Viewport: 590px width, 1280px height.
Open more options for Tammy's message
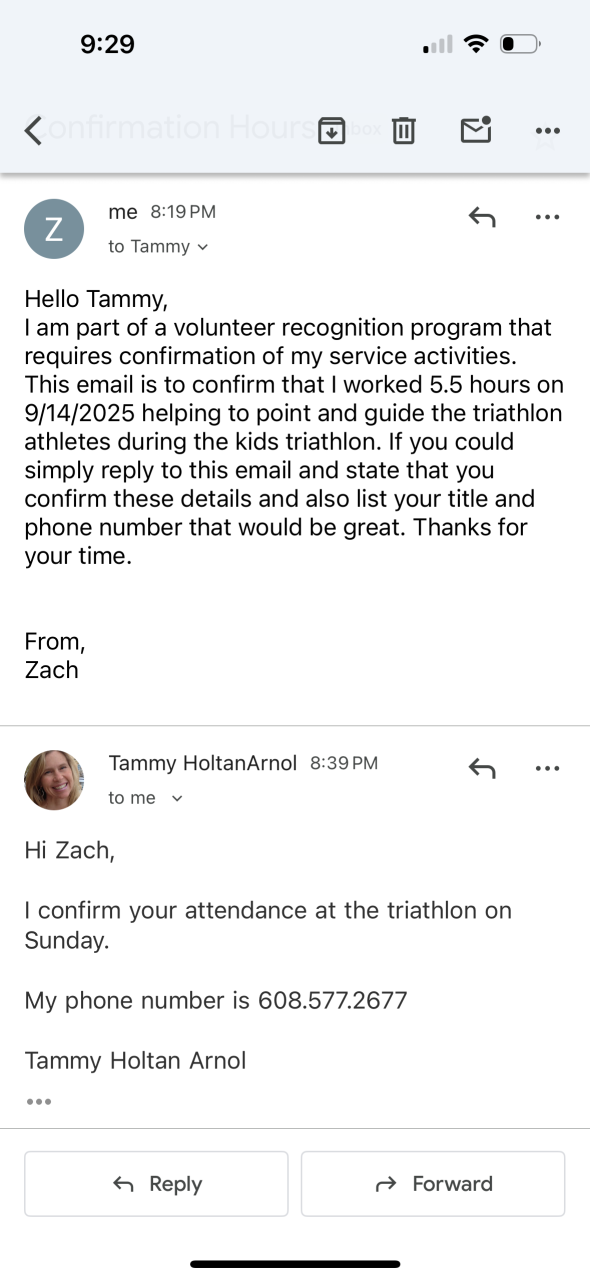click(x=547, y=768)
